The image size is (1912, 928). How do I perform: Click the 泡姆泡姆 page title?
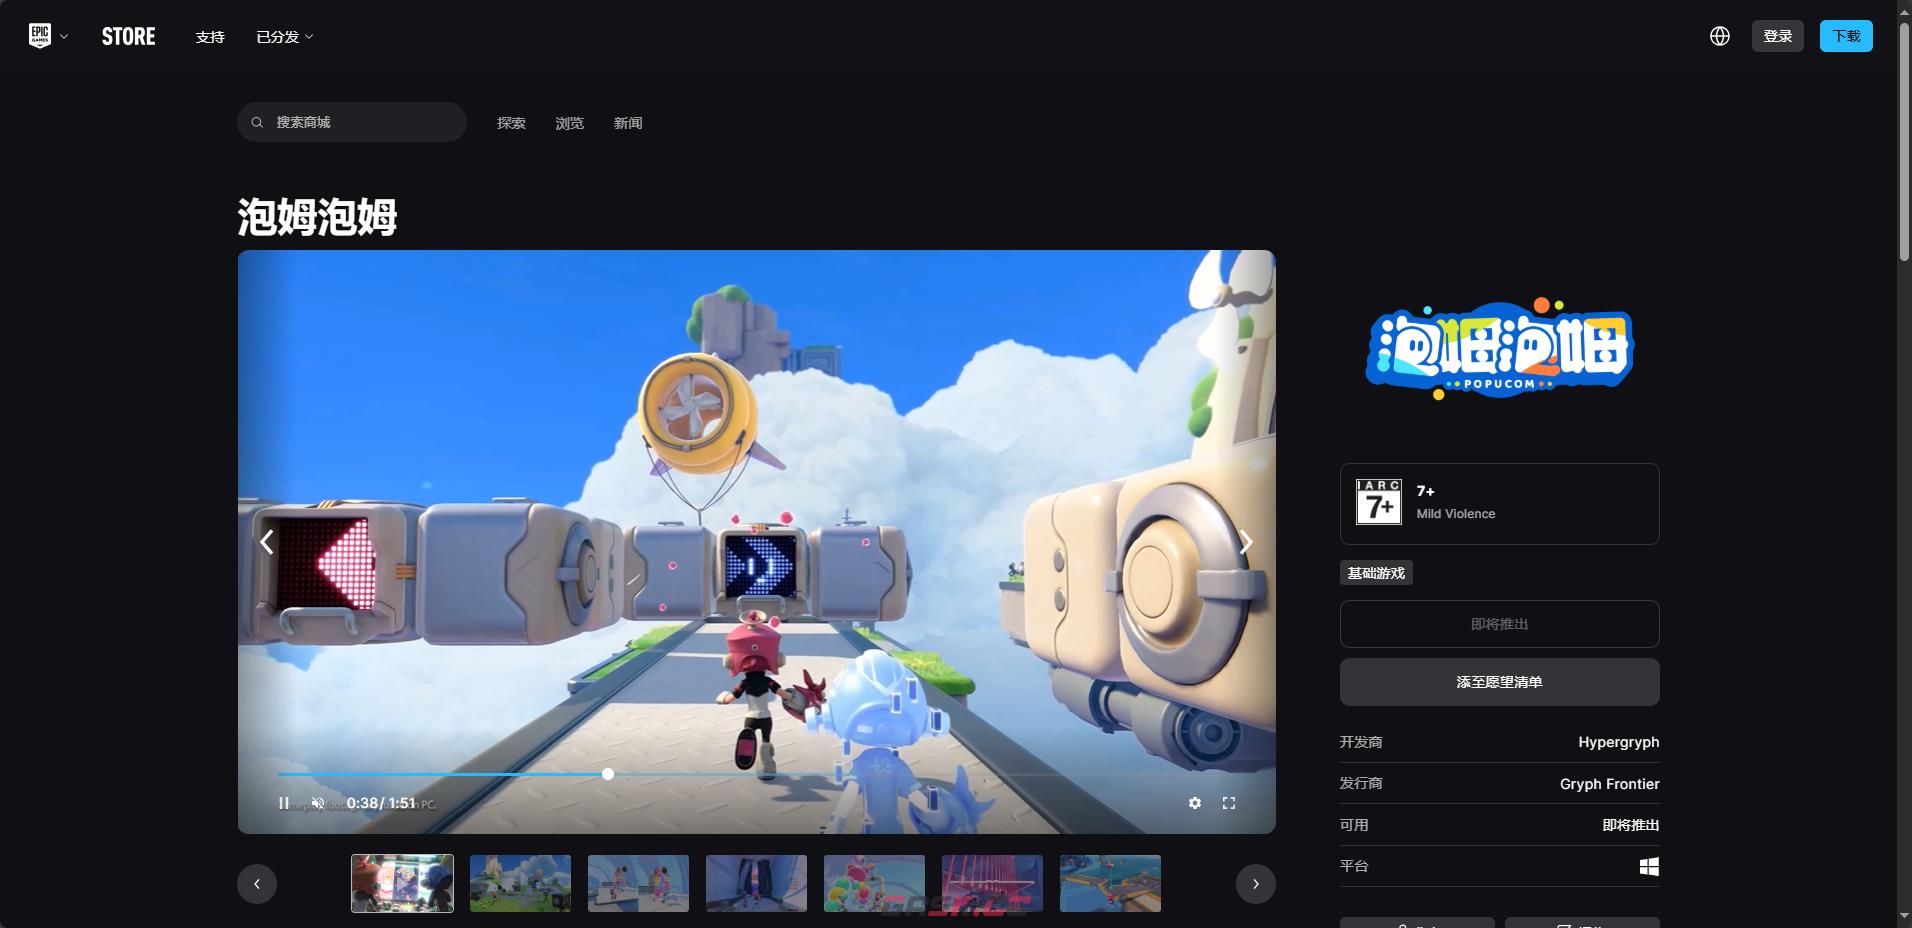coord(317,217)
